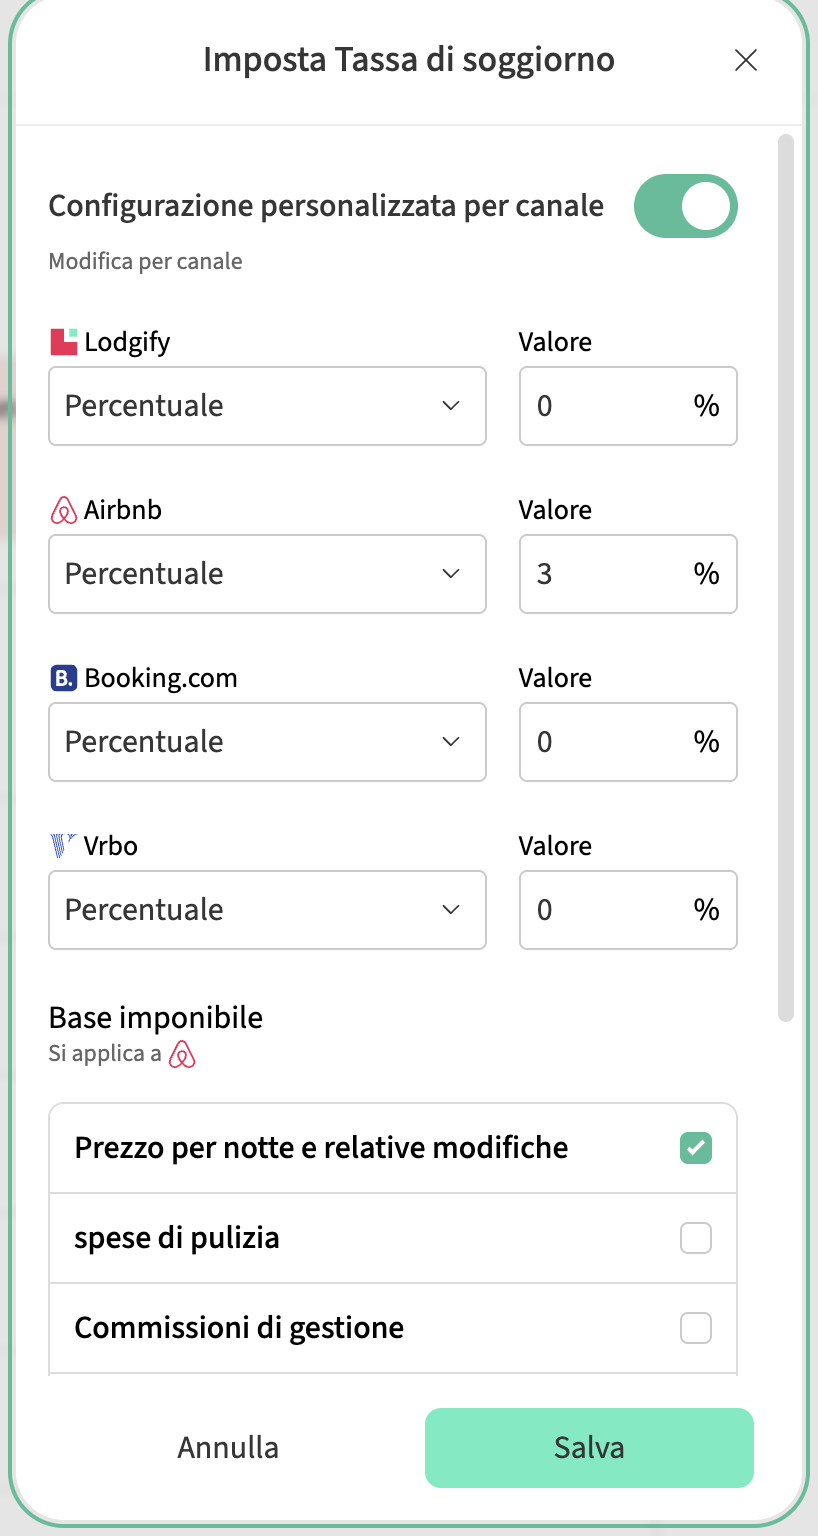Click the Booking.com logo icon
This screenshot has height=1536, width=818.
coord(63,678)
